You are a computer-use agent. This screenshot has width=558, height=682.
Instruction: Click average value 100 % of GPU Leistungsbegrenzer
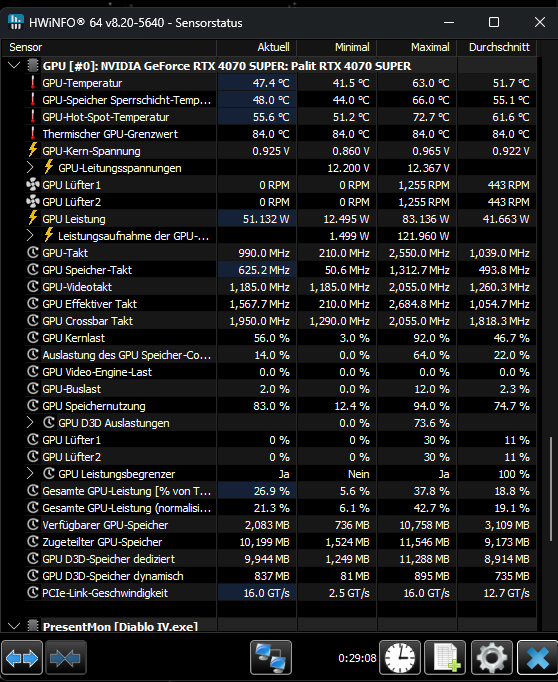click(x=514, y=474)
